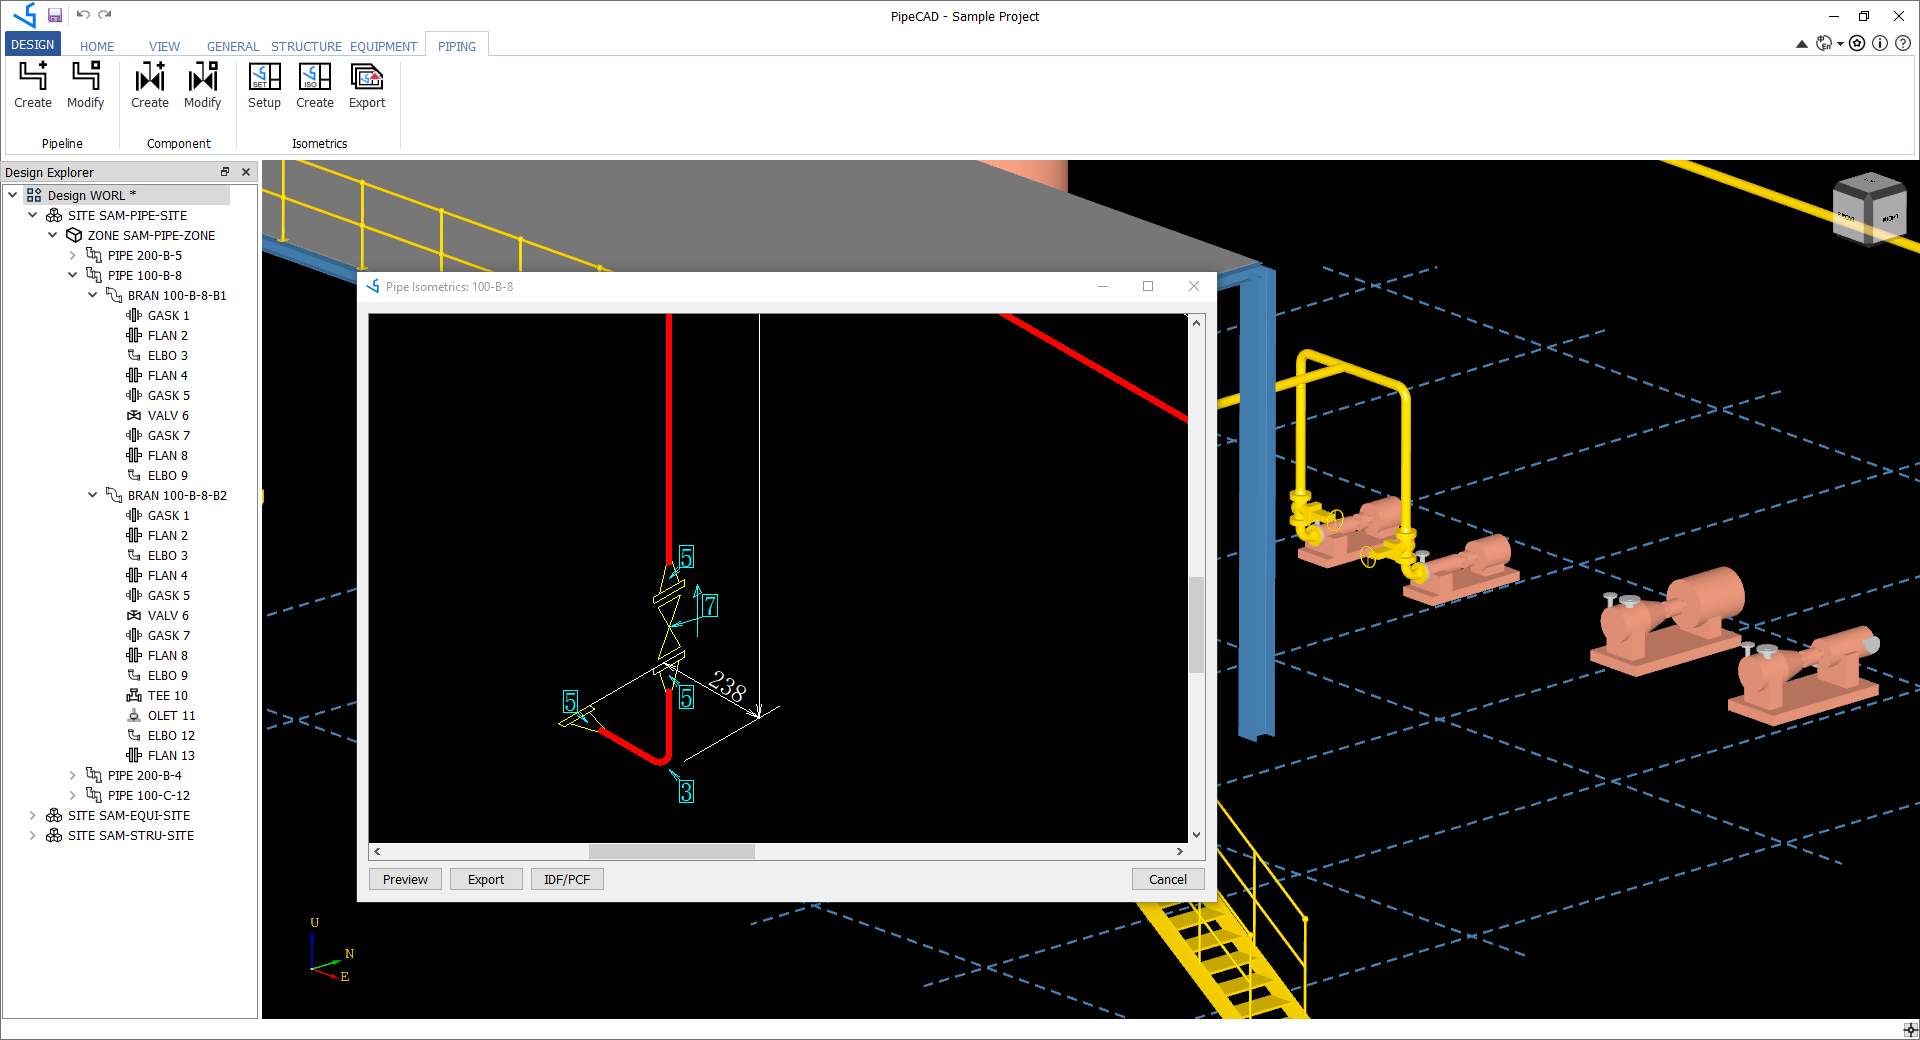Collapse the BRAN 100-B-8-B2 branch

coord(92,495)
